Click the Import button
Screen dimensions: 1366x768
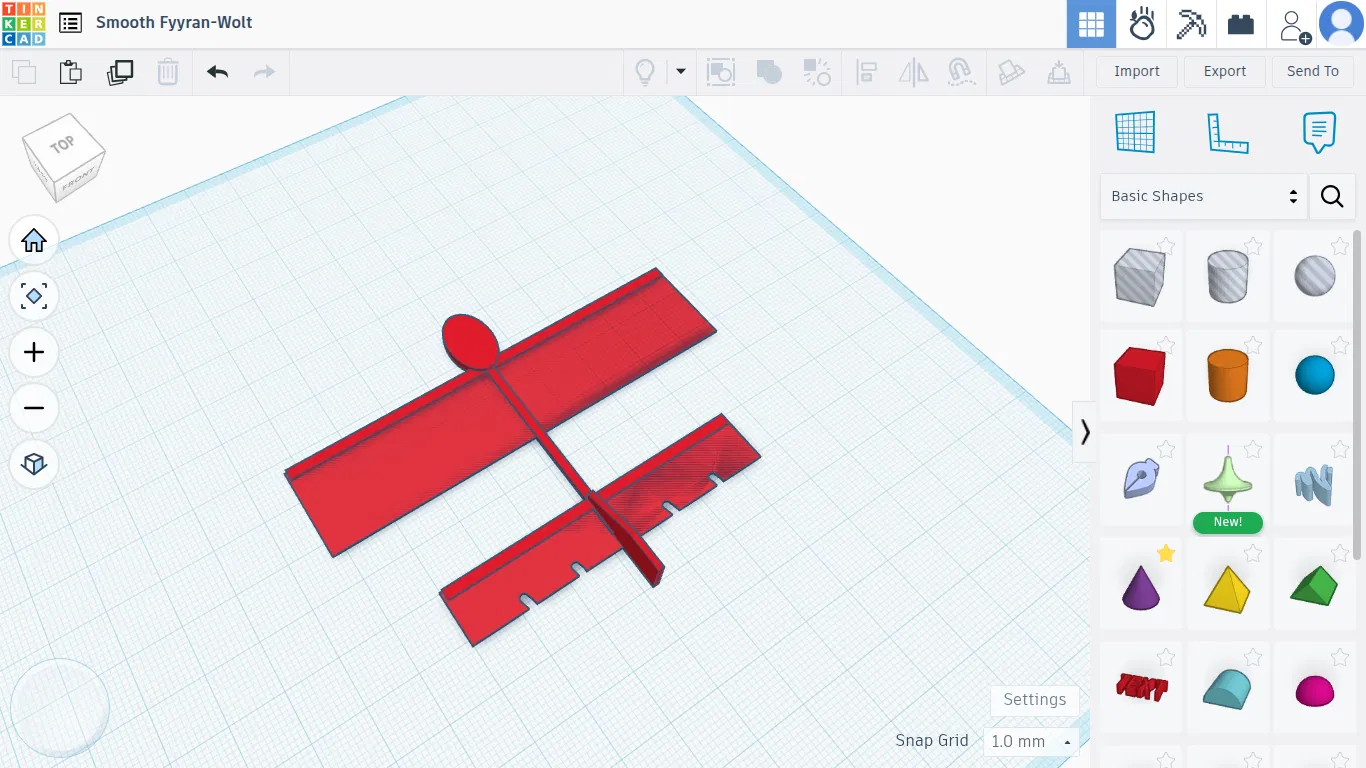[x=1137, y=72]
